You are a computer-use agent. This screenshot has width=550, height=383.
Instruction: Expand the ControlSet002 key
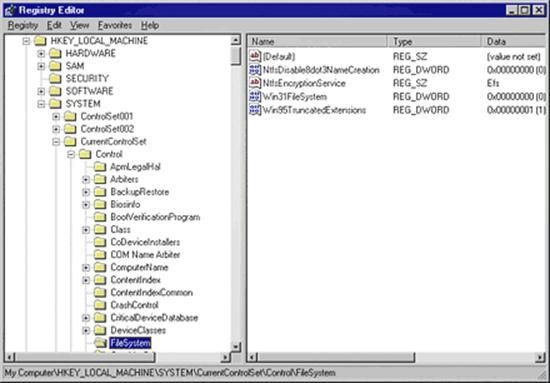[x=56, y=129]
